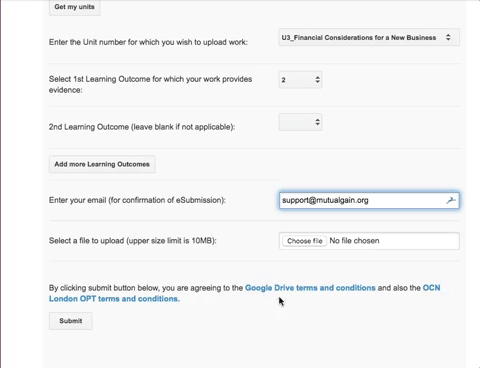480x368 pixels.
Task: Click Add more Learning Outcomes button
Action: [102, 164]
